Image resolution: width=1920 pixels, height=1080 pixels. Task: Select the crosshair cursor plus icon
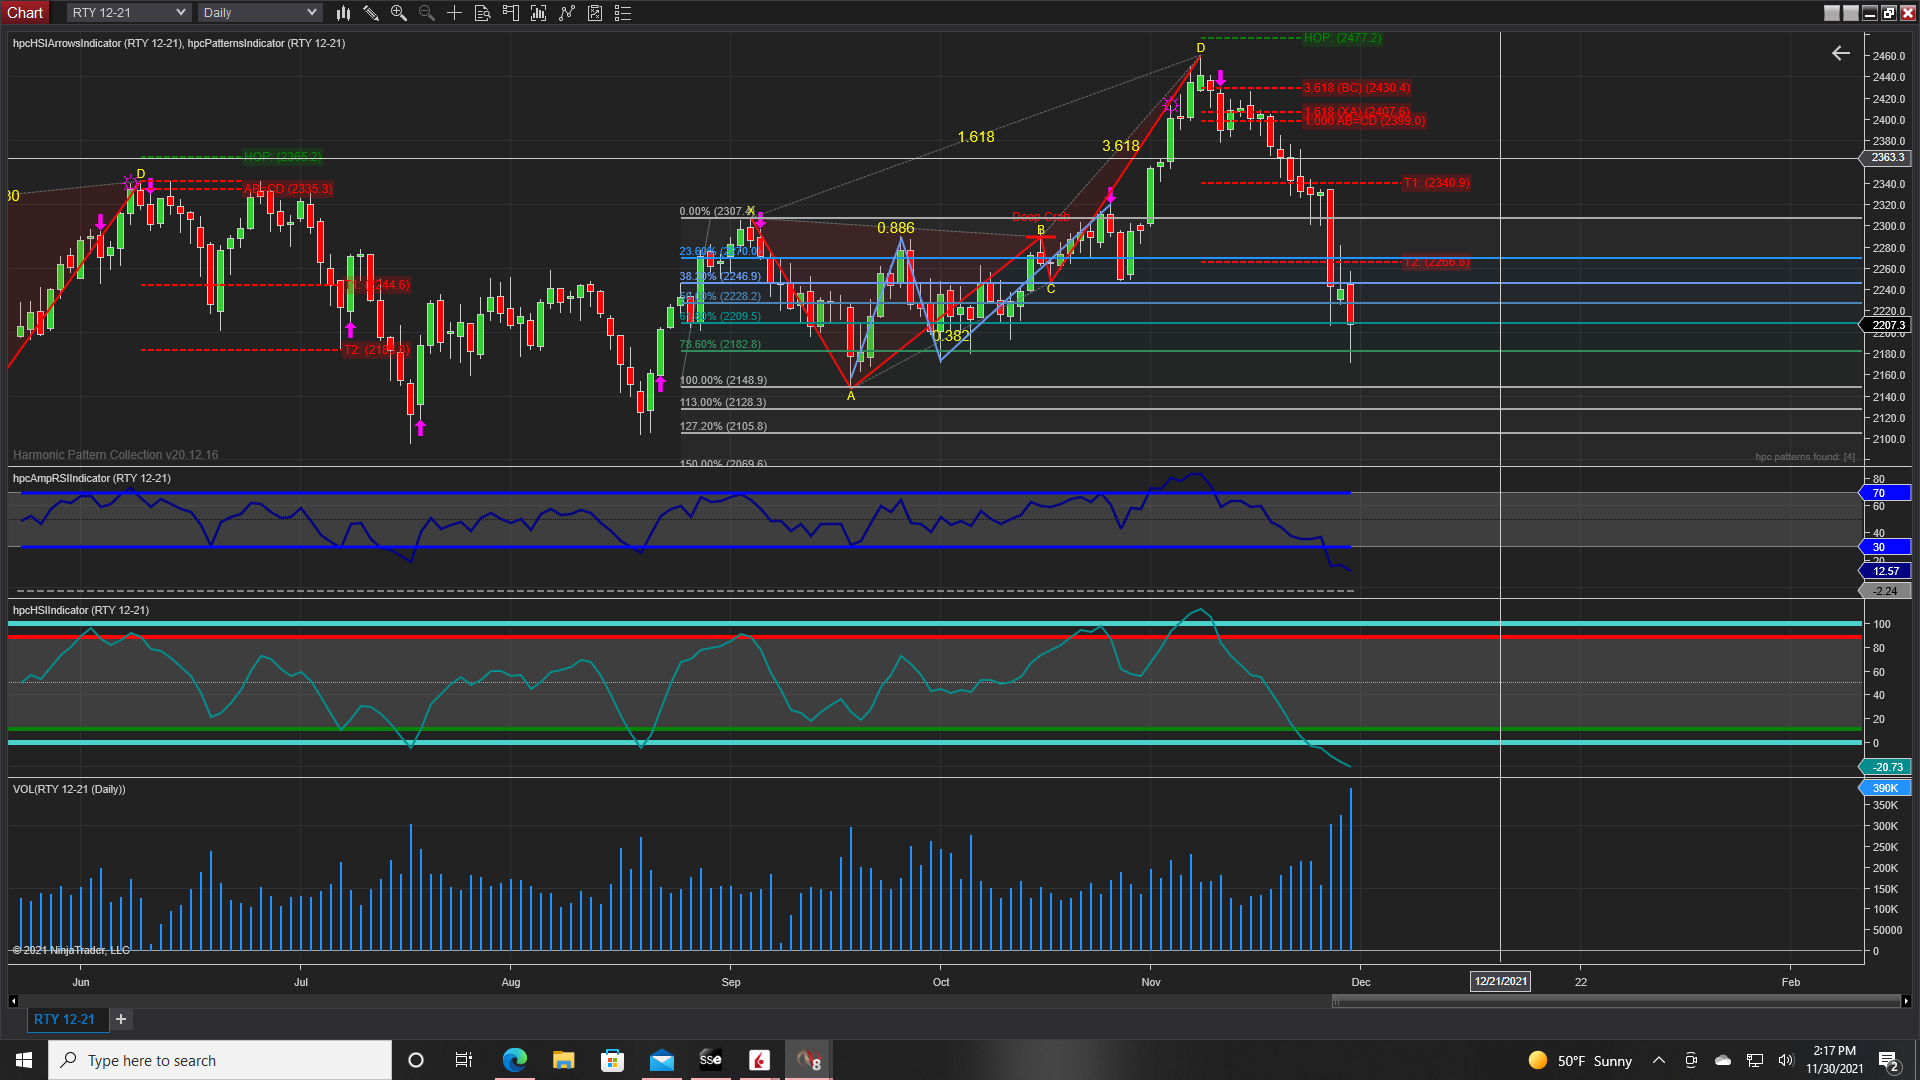[x=455, y=13]
